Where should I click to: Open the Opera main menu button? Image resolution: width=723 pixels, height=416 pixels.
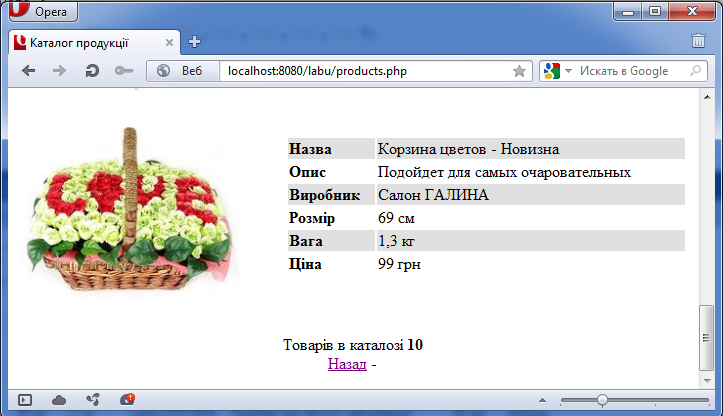tap(40, 12)
